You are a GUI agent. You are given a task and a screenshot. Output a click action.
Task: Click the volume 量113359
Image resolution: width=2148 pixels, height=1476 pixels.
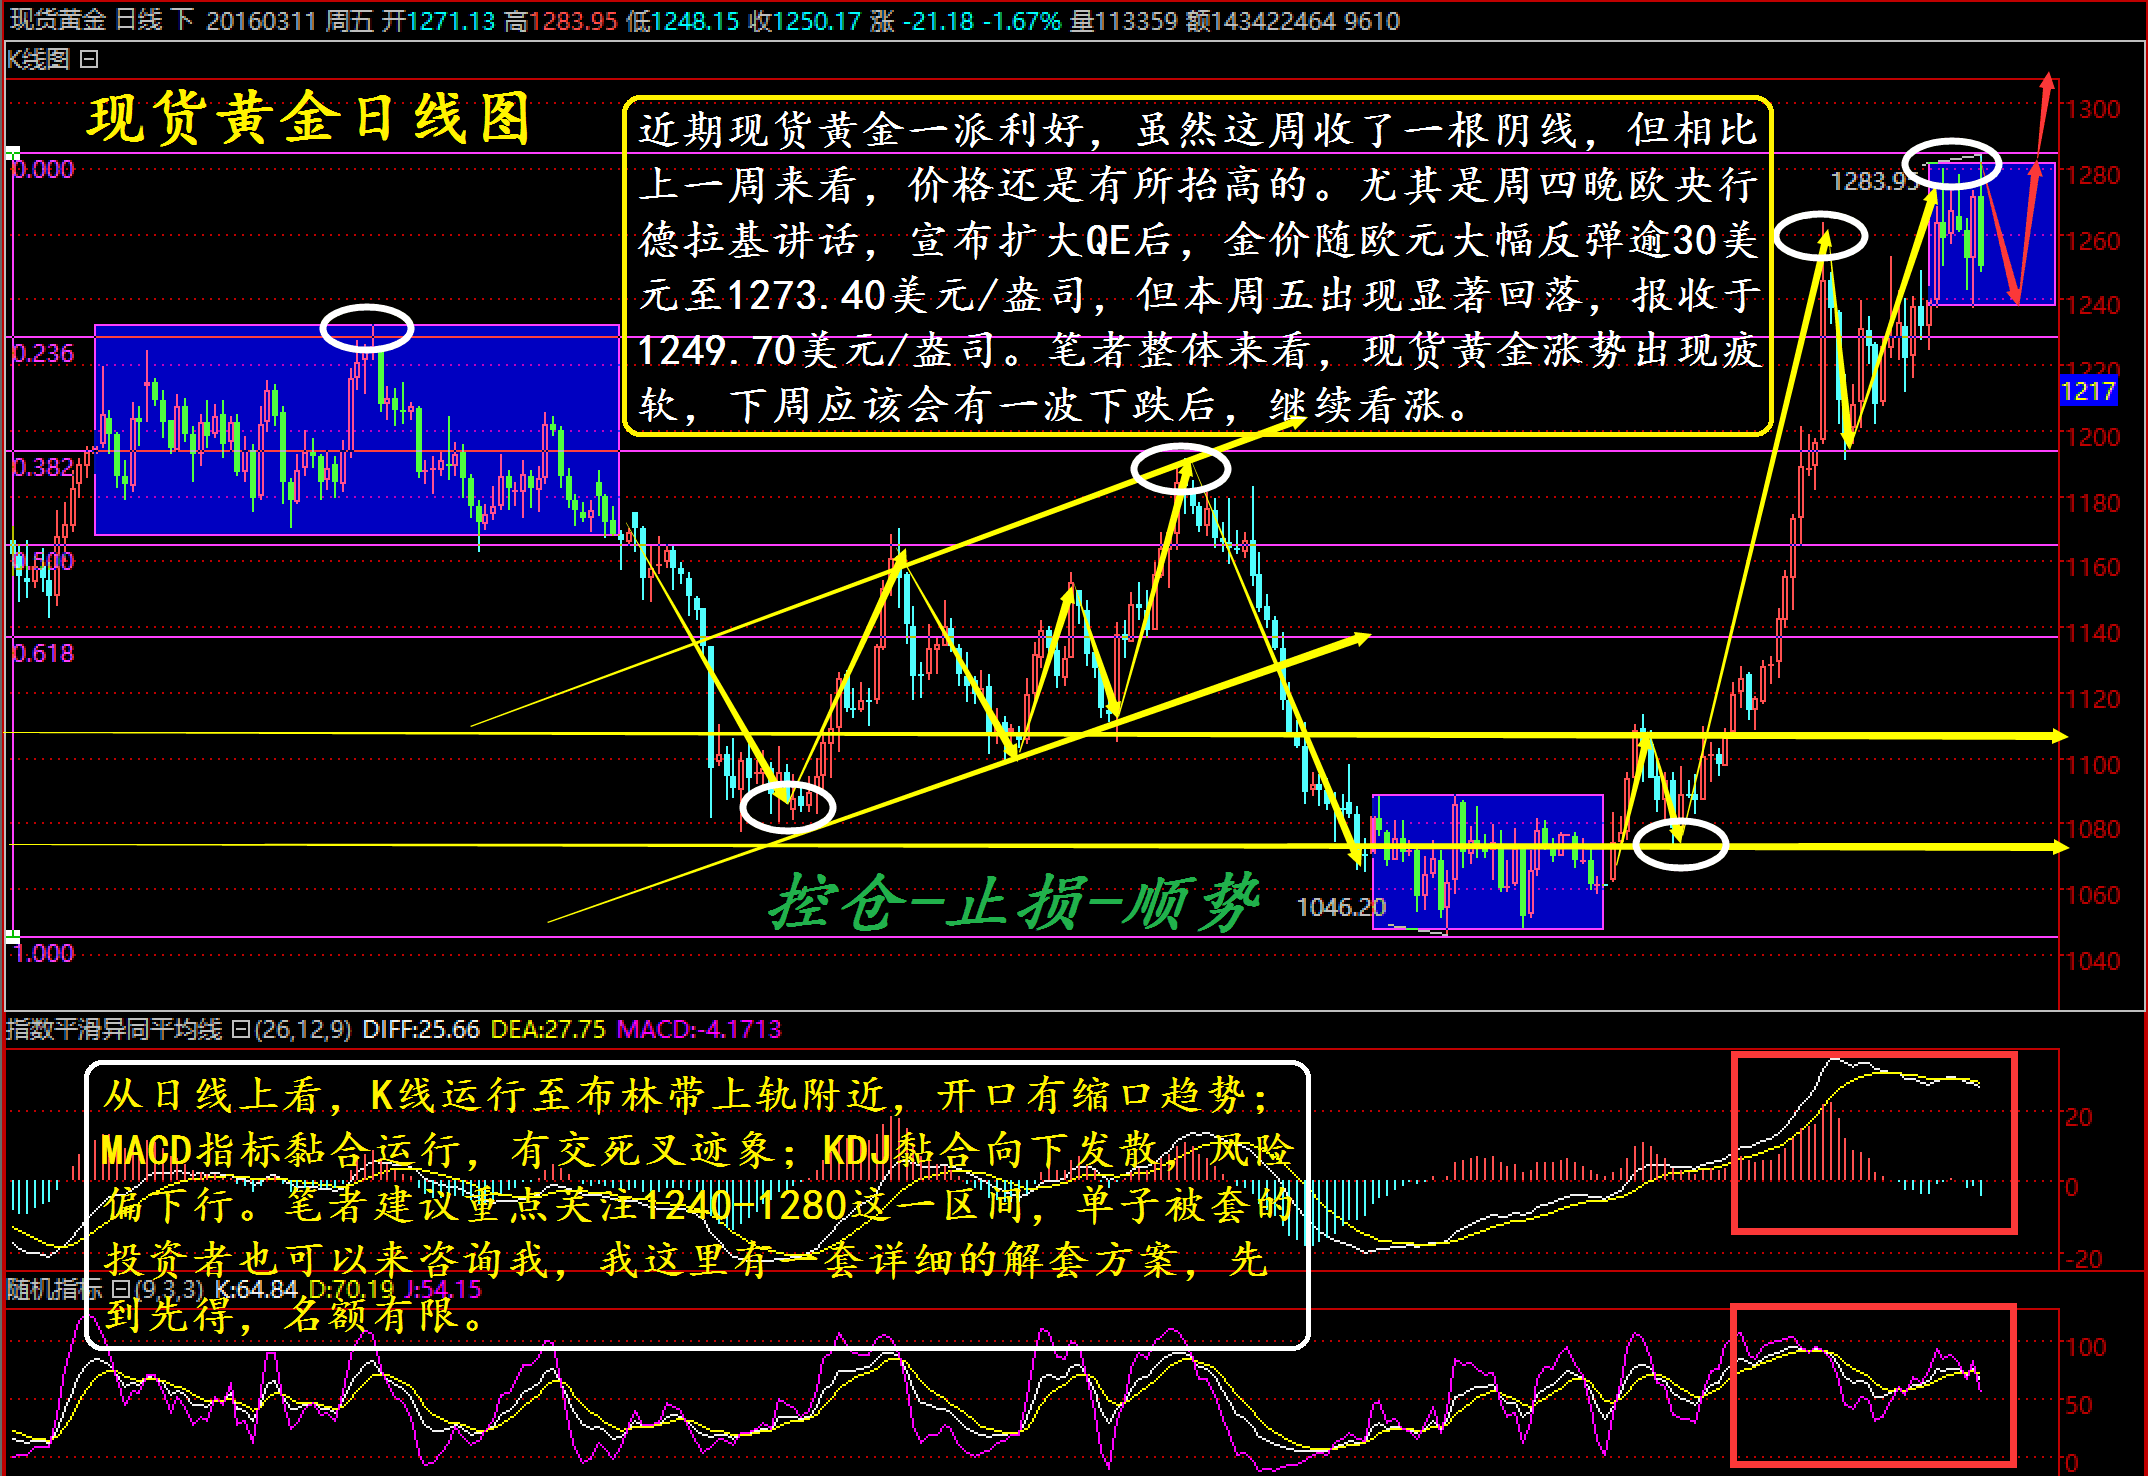[x=1124, y=20]
